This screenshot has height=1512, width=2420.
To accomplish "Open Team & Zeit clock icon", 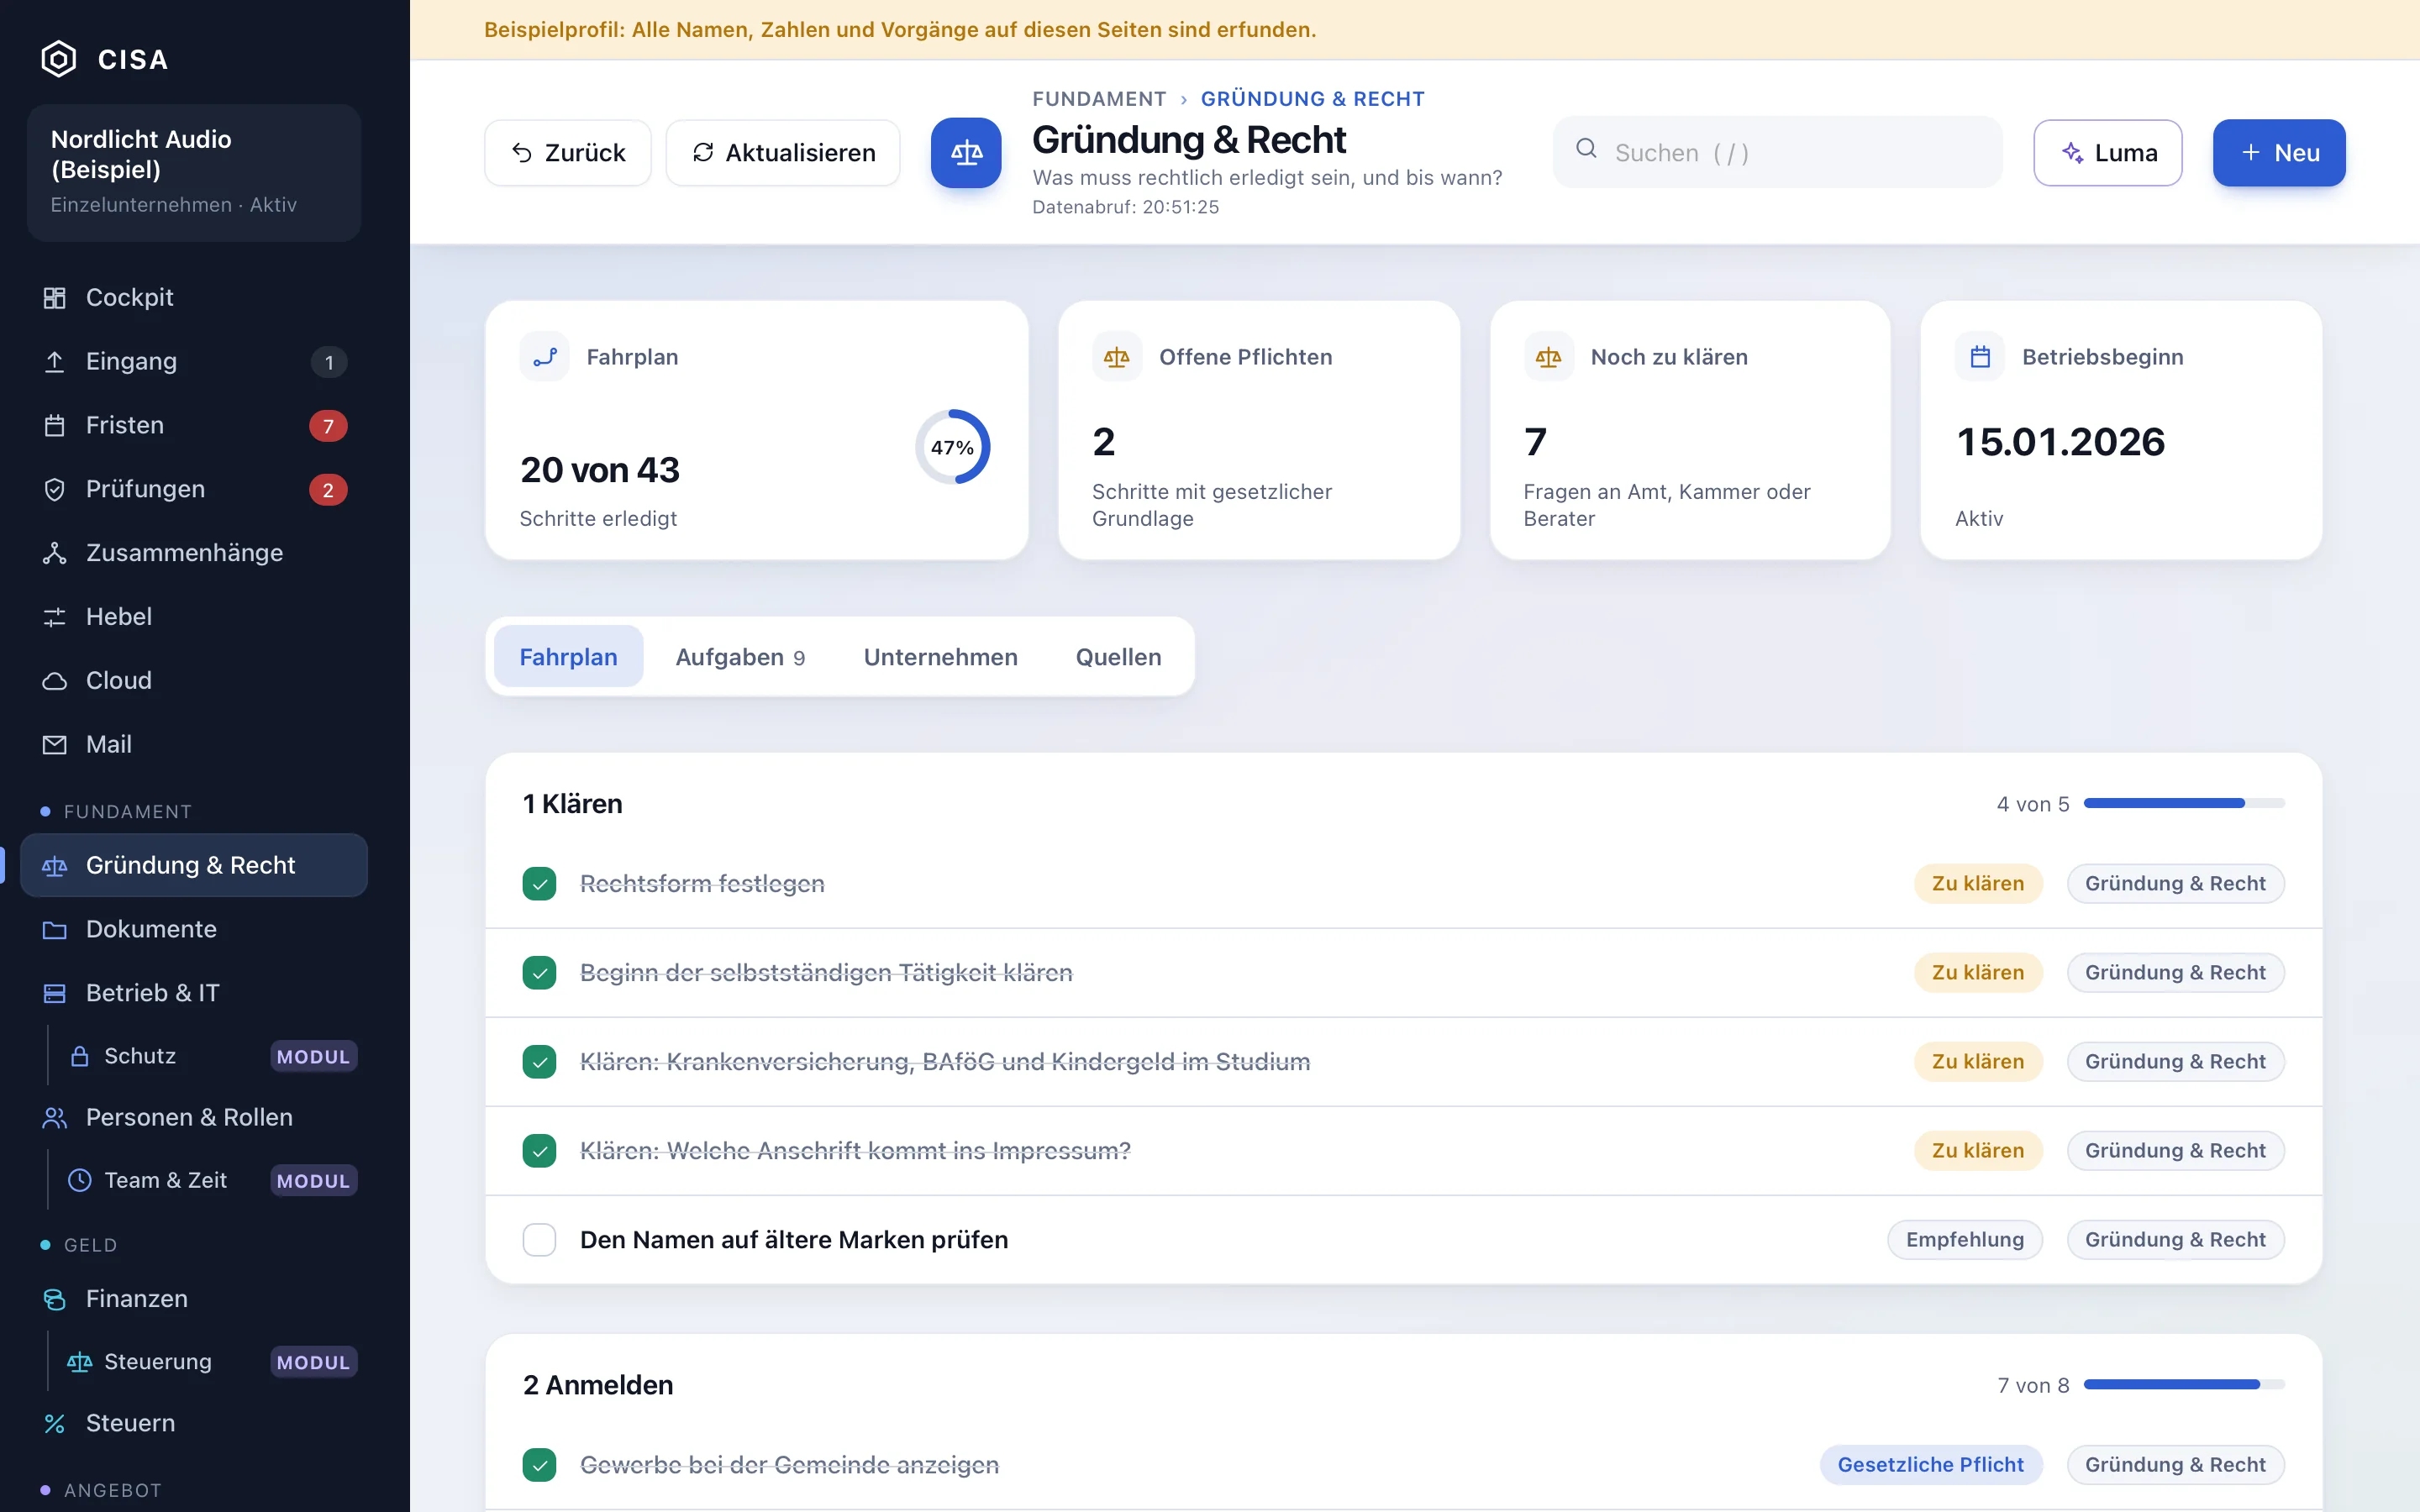I will [x=80, y=1180].
